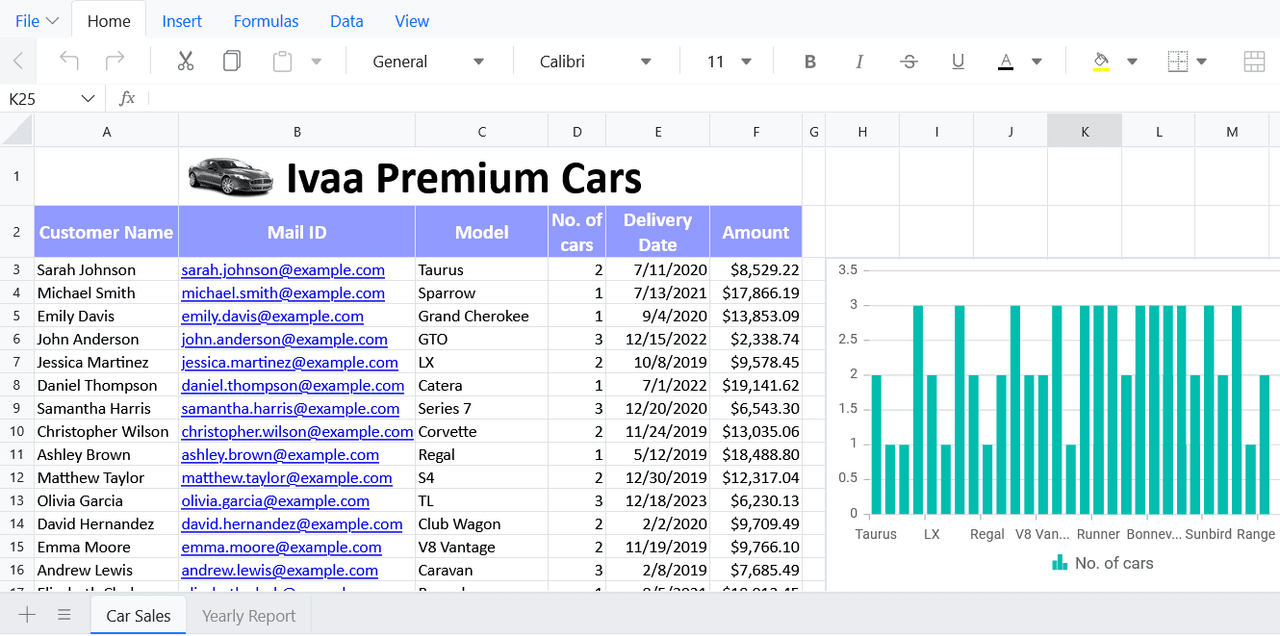1280x636 pixels.
Task: Switch to the Formulas tab
Action: 266,21
